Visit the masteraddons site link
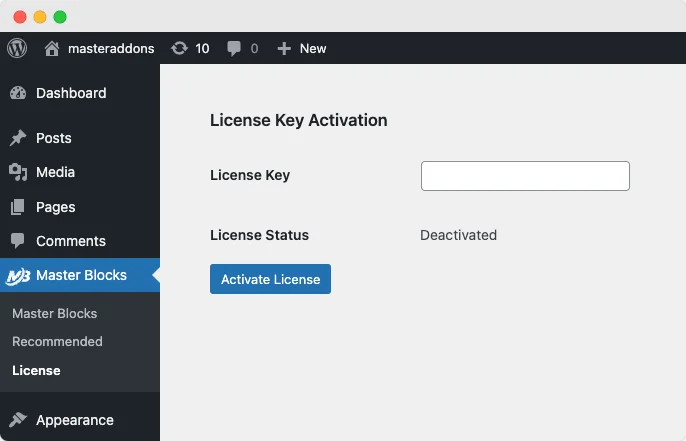 (111, 48)
